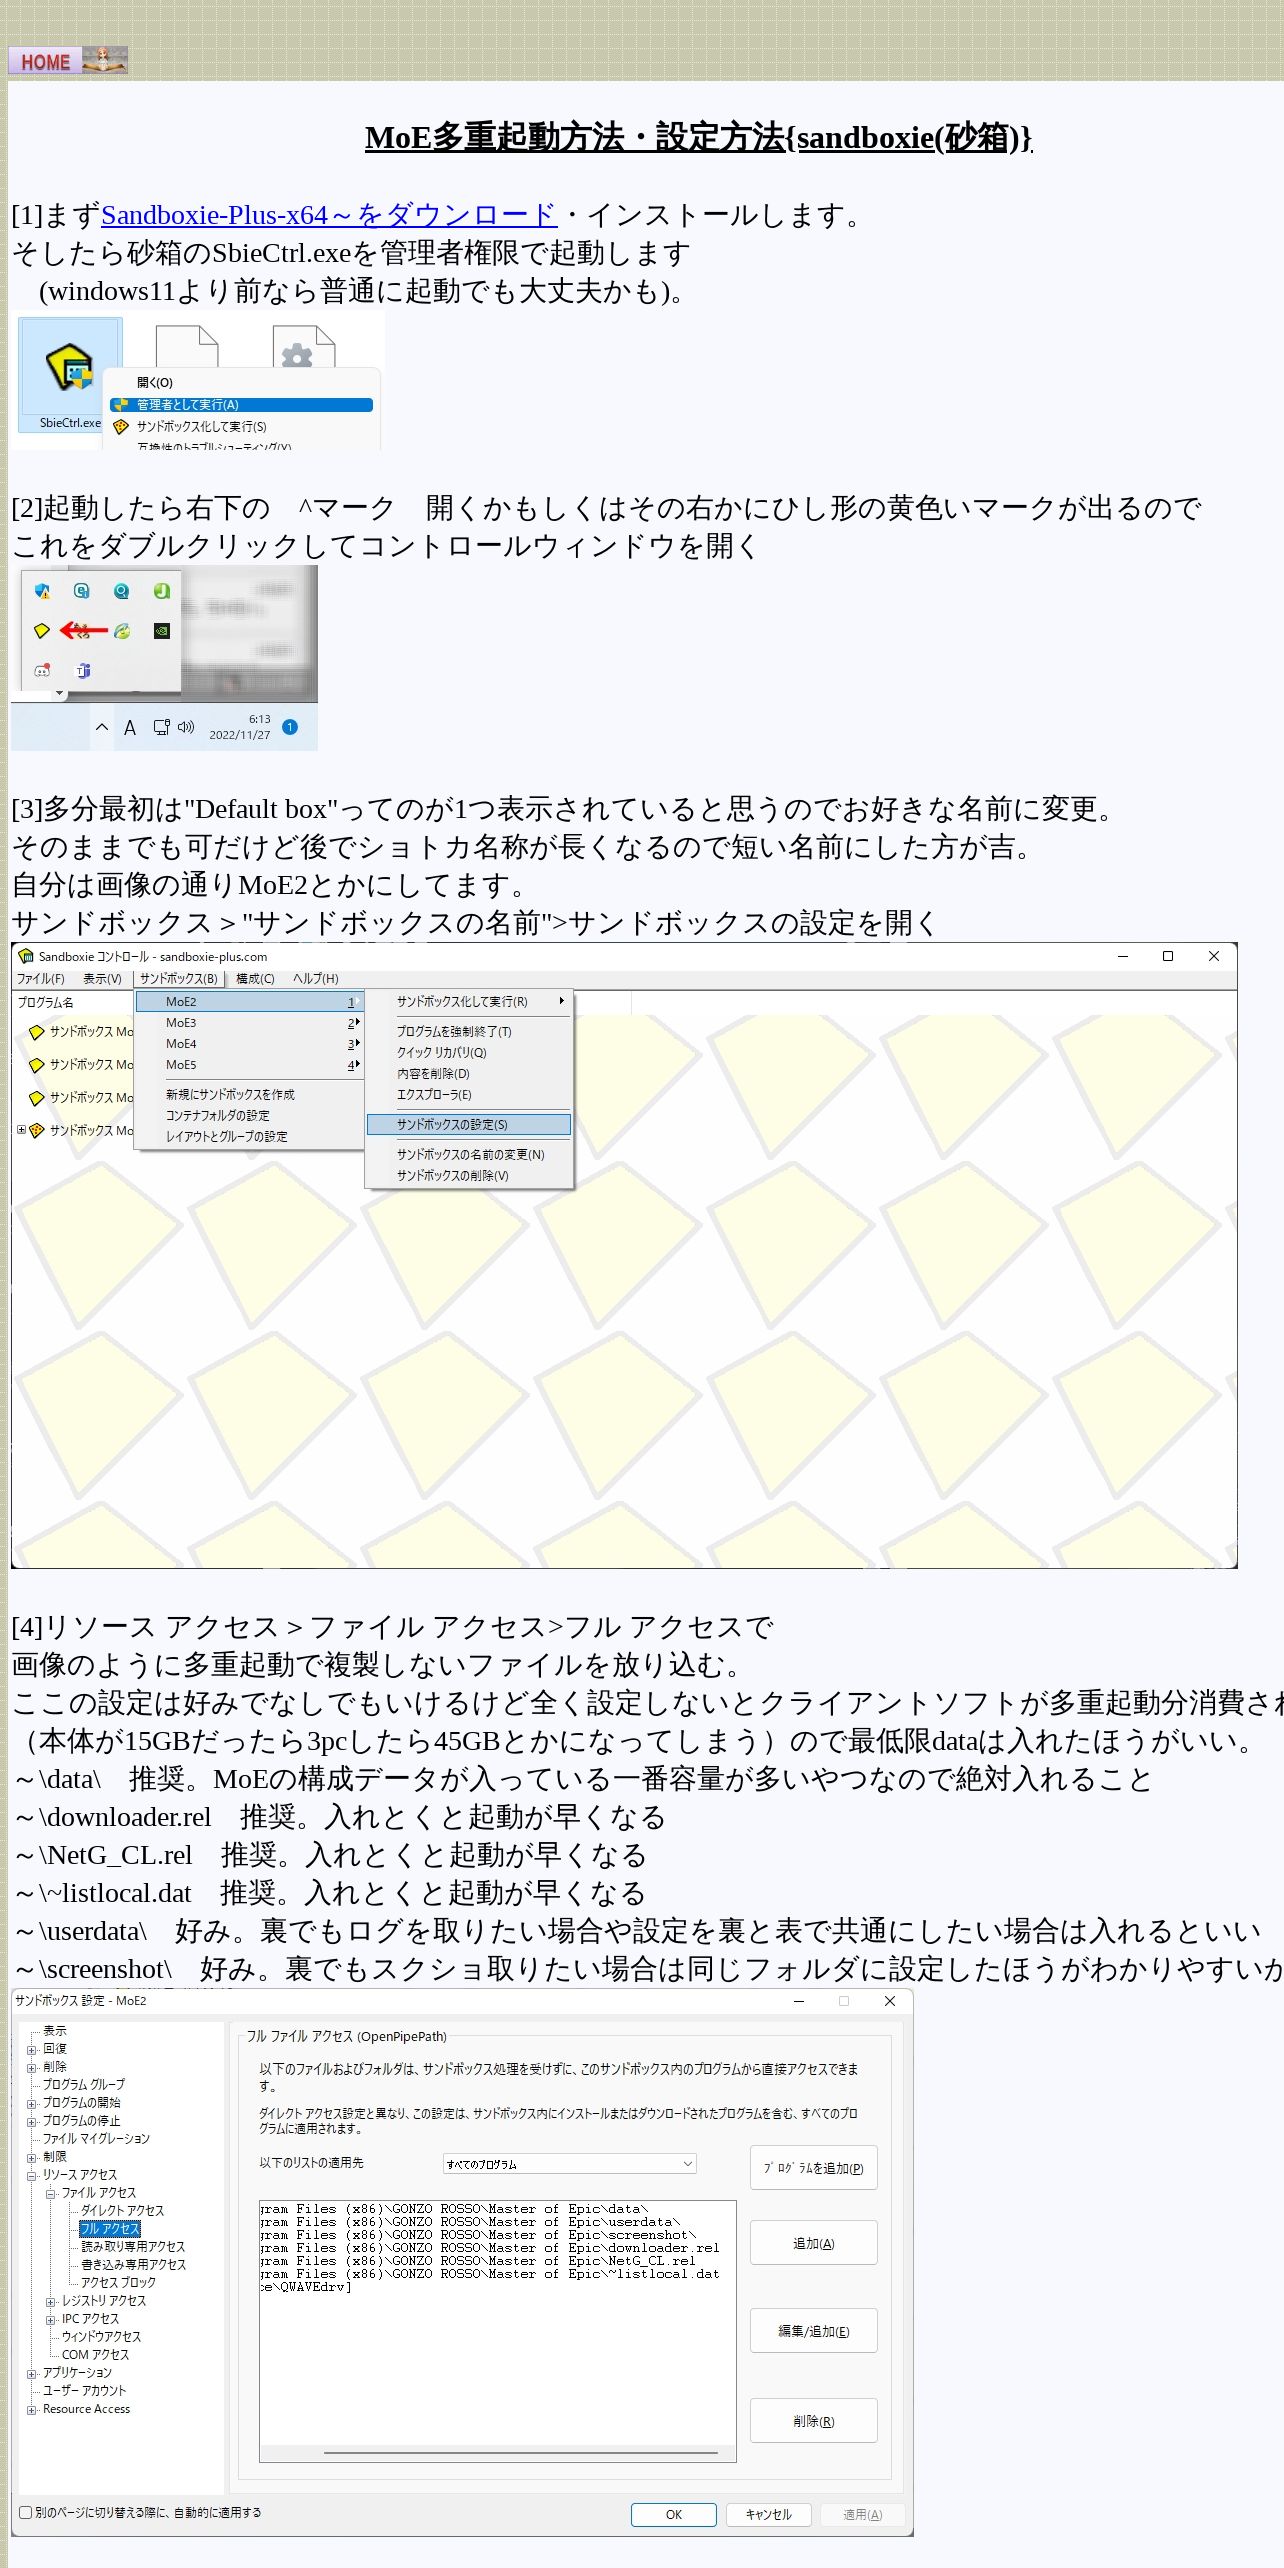Screen dimensions: 1284x2568
Task: Expand the MoE4 submenu entry
Action: (249, 1044)
